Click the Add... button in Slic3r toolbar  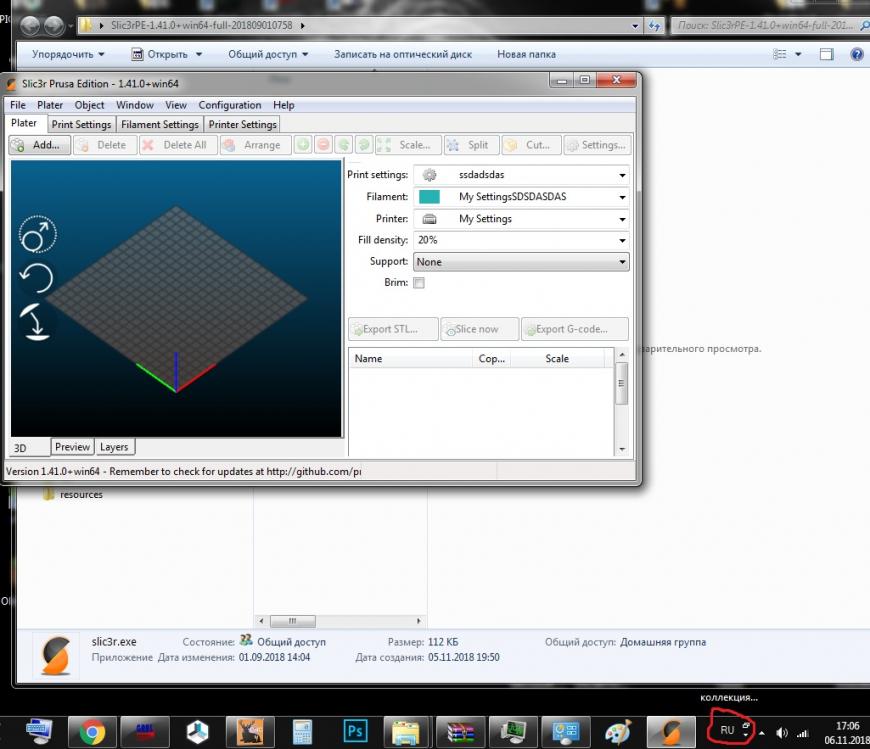(x=39, y=145)
